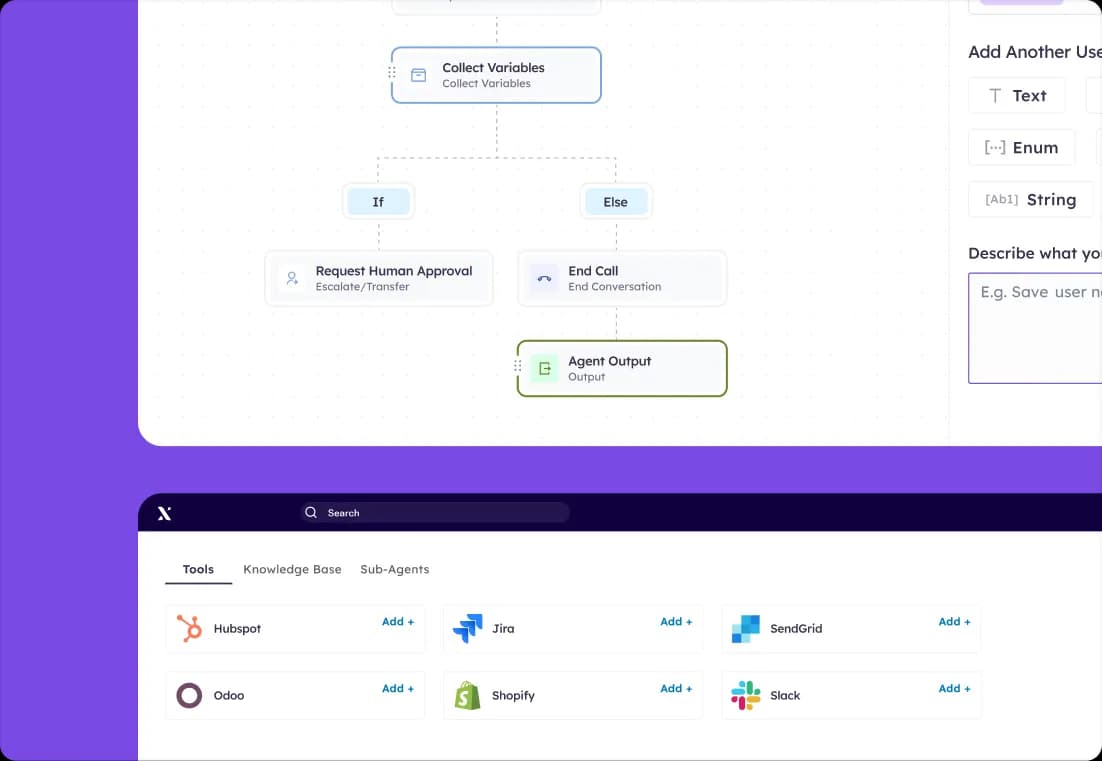Open the Sub-Agents tab
Viewport: 1102px width, 761px height.
click(395, 568)
